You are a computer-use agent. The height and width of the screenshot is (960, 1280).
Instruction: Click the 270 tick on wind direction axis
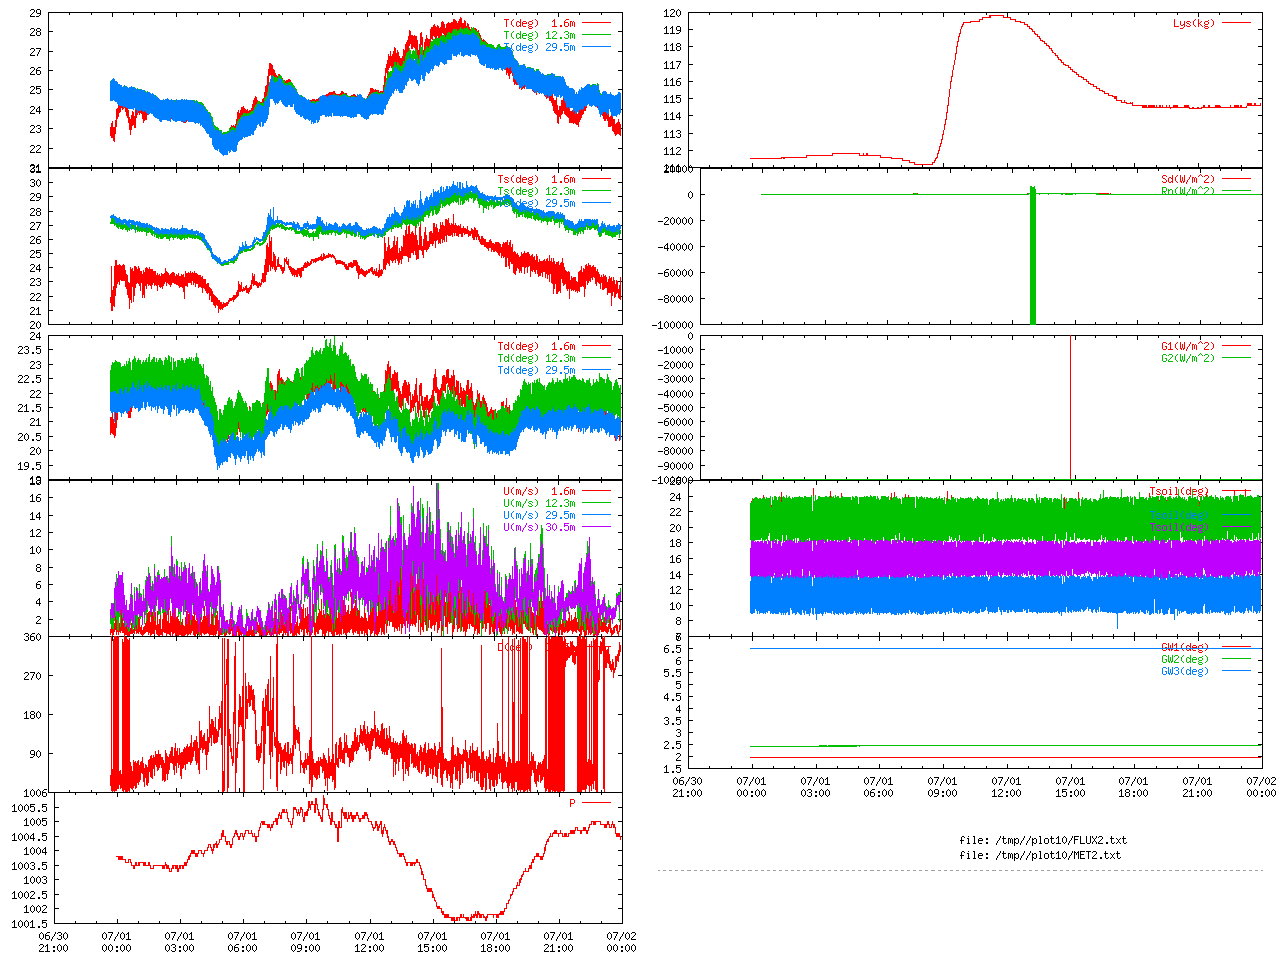[x=33, y=676]
